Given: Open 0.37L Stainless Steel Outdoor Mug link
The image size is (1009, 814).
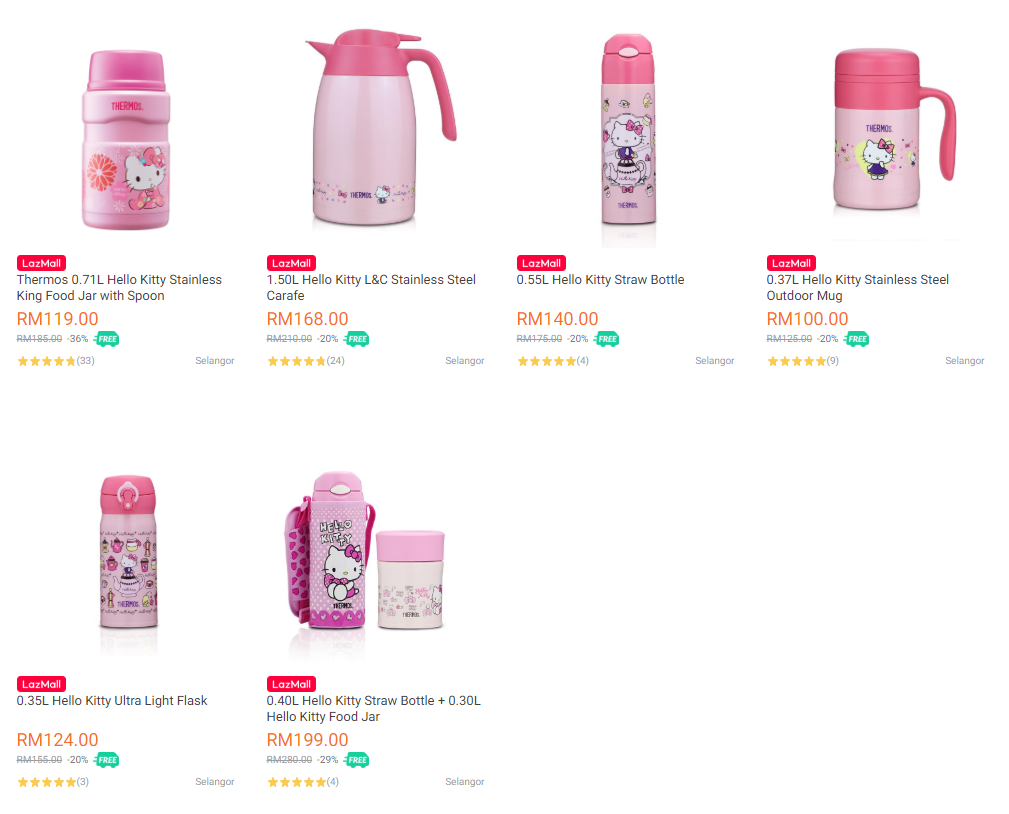Looking at the screenshot, I should pyautogui.click(x=857, y=288).
